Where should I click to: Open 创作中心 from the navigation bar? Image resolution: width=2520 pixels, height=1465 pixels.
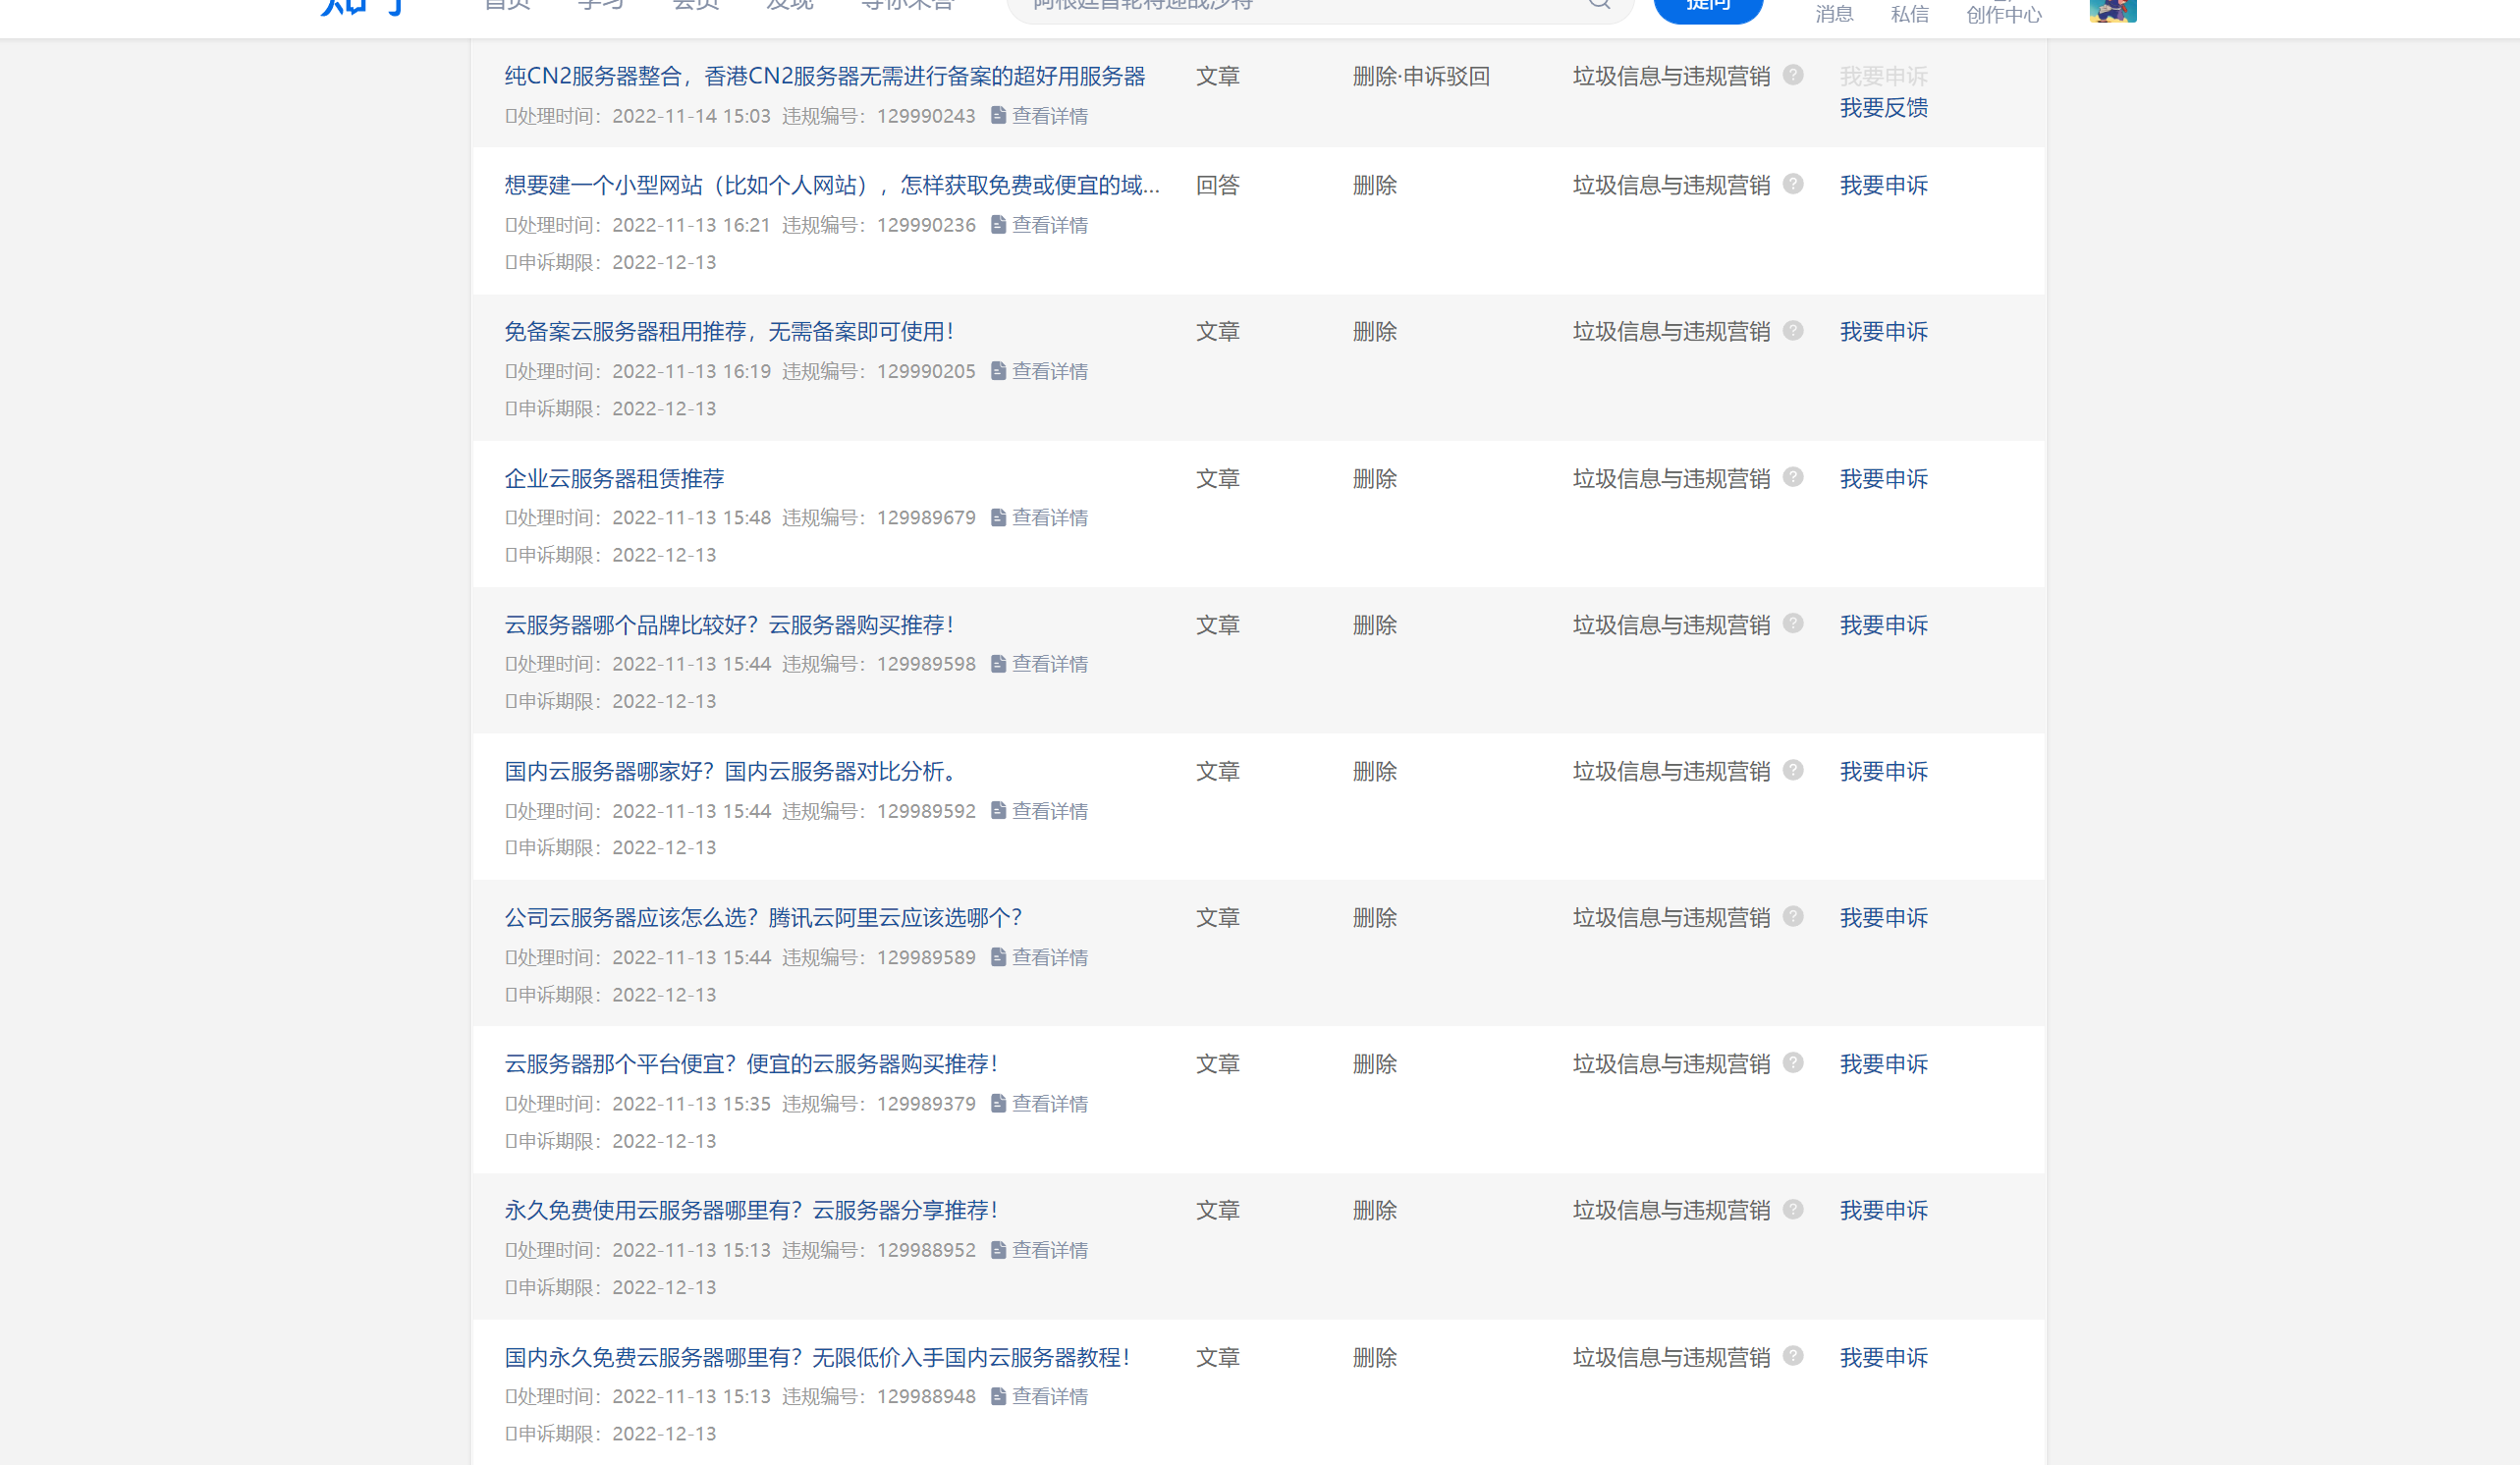point(2003,14)
